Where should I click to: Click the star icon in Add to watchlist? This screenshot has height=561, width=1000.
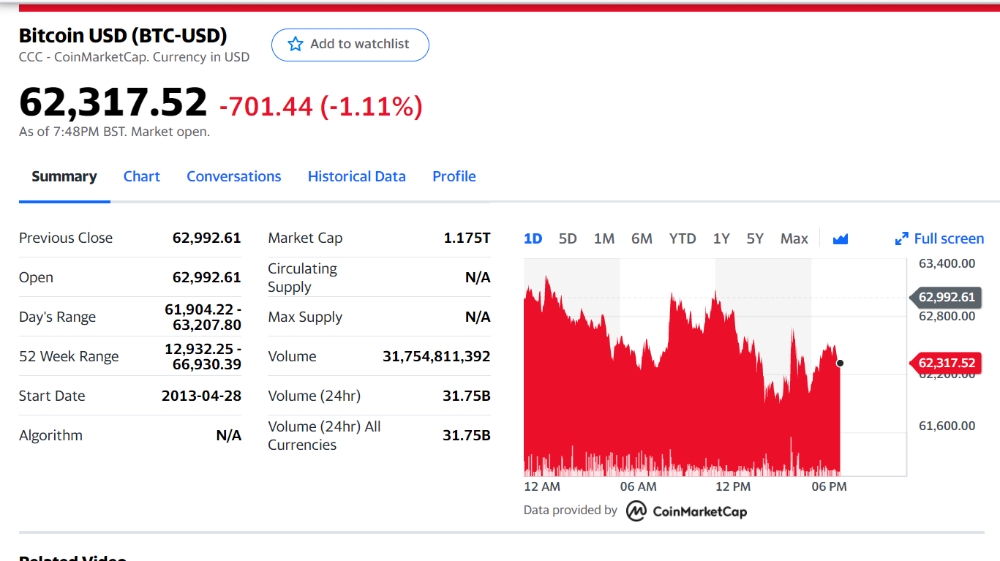click(x=295, y=44)
